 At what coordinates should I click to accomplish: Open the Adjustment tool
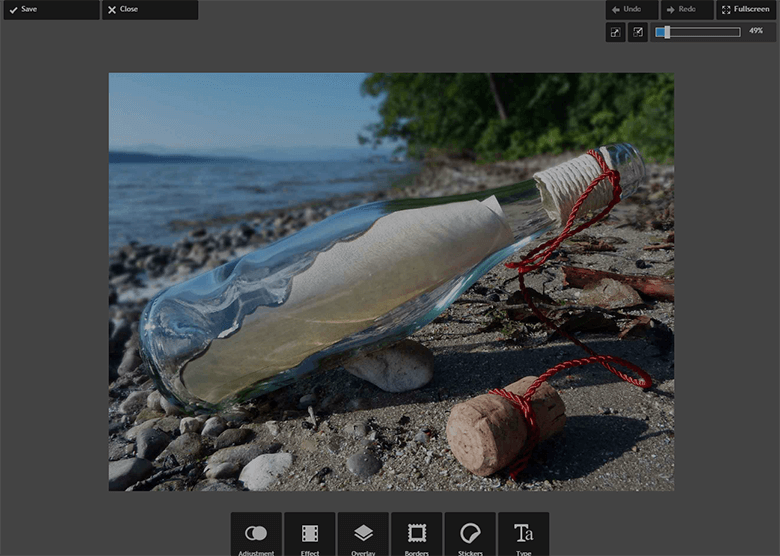pos(256,535)
